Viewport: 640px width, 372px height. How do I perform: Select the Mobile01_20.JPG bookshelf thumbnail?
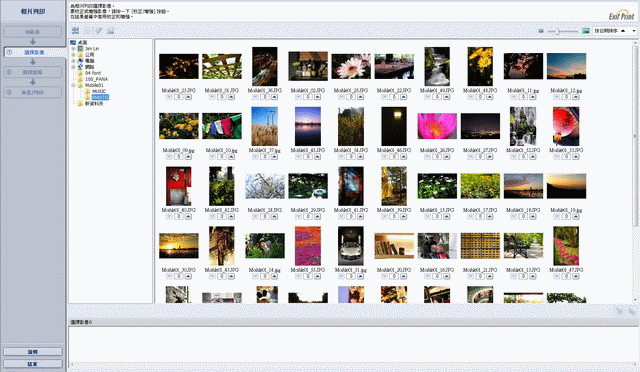pos(394,246)
